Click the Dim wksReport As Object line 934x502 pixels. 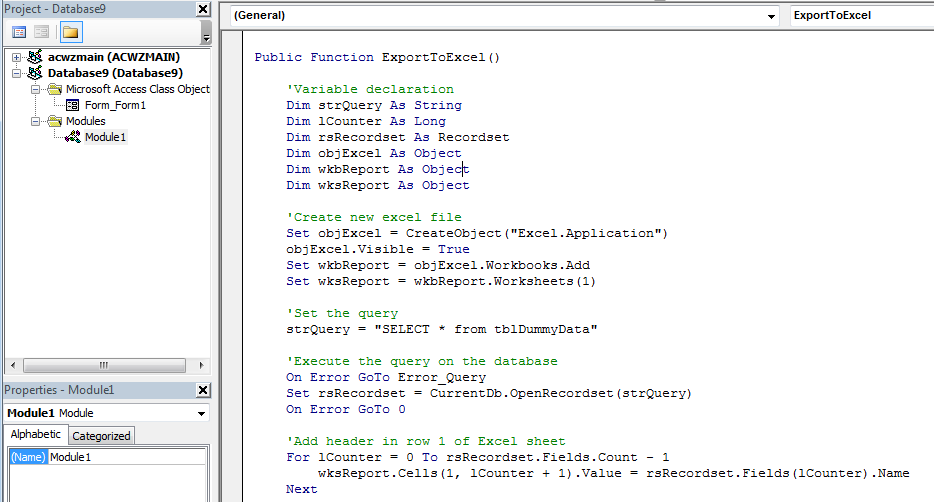[378, 186]
